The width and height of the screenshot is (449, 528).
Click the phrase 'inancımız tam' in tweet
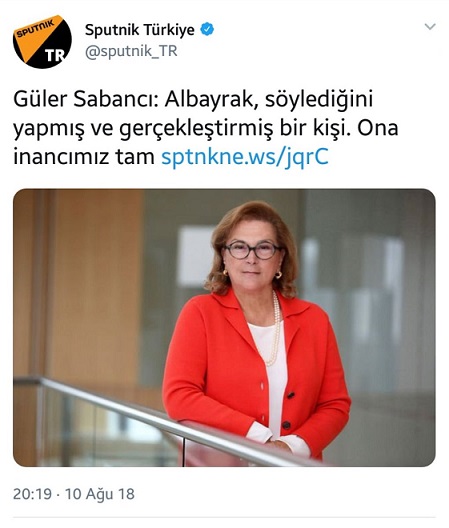[84, 157]
